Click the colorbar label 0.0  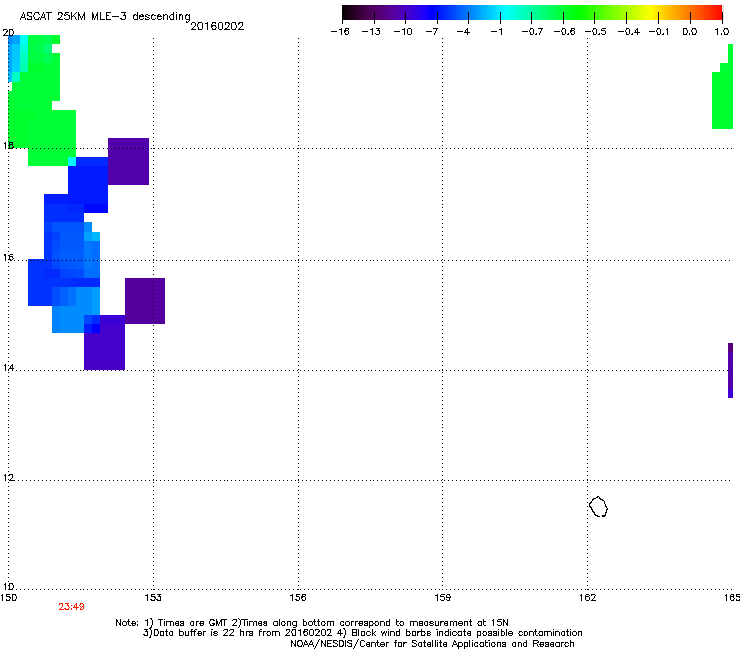pyautogui.click(x=690, y=32)
